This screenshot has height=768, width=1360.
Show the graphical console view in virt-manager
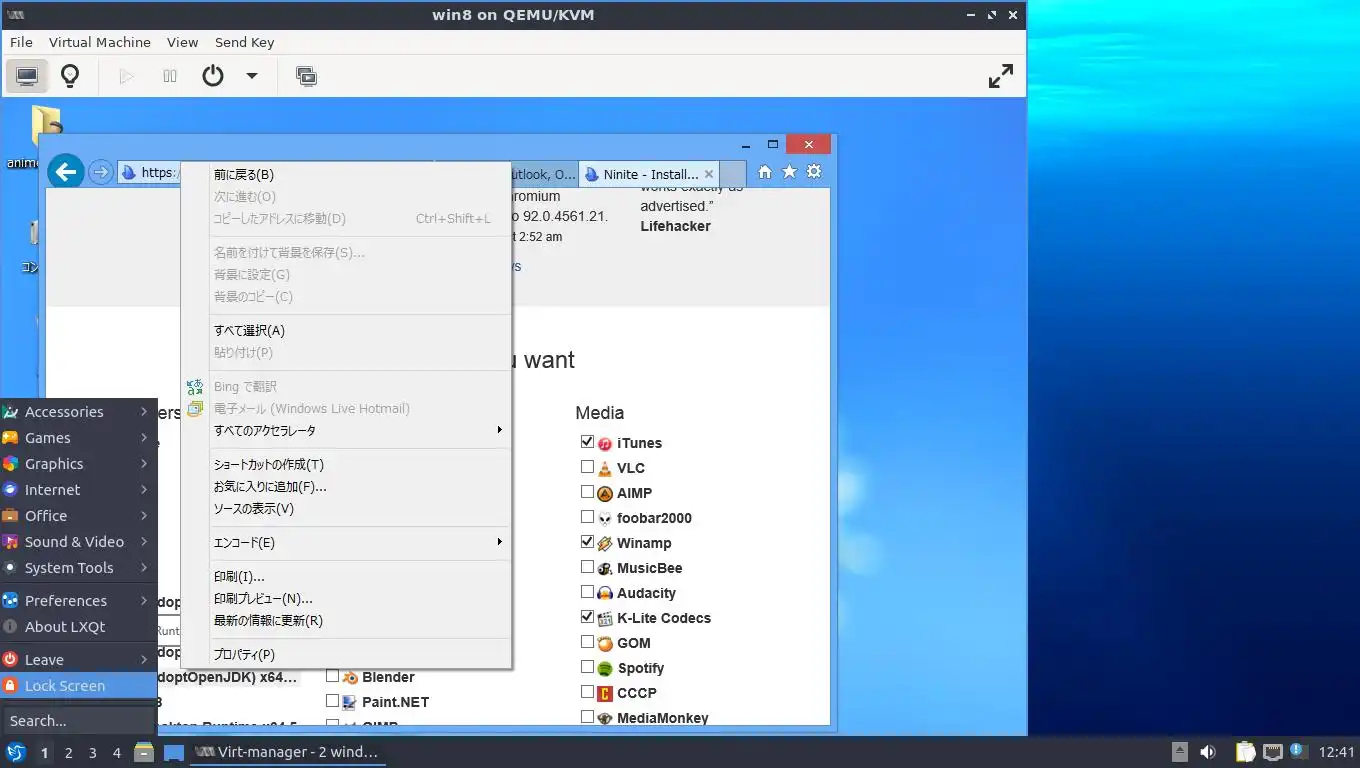(x=27, y=76)
